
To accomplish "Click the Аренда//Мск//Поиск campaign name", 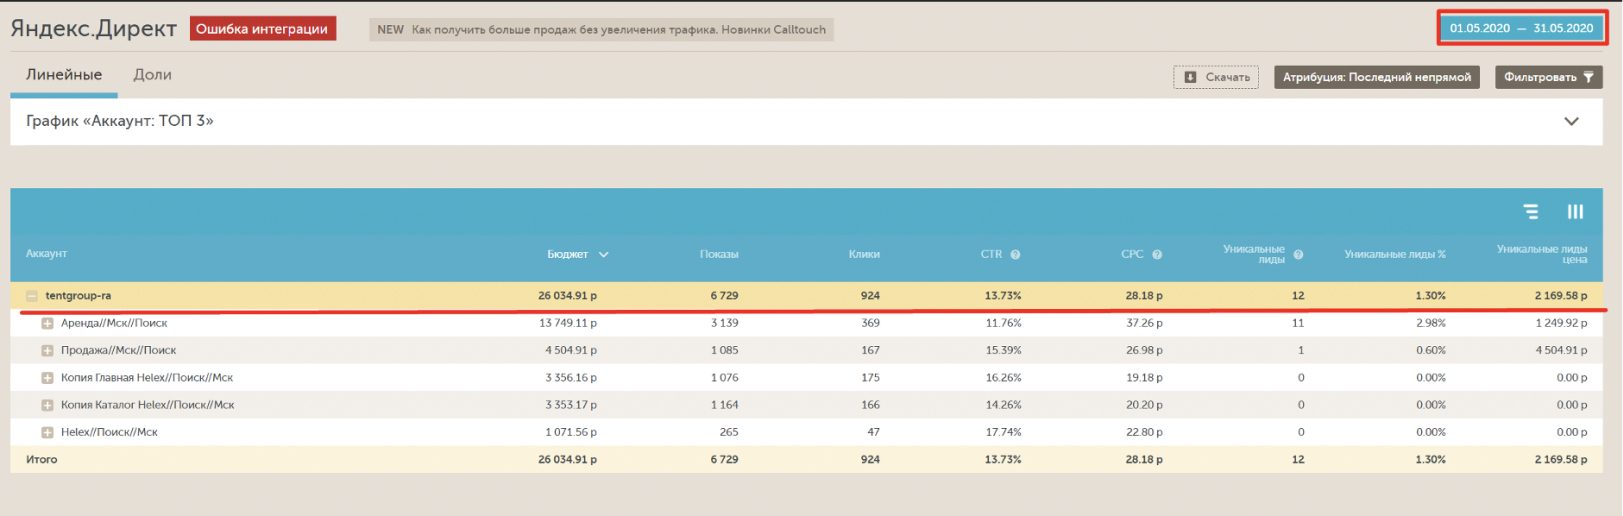I will pyautogui.click(x=114, y=323).
